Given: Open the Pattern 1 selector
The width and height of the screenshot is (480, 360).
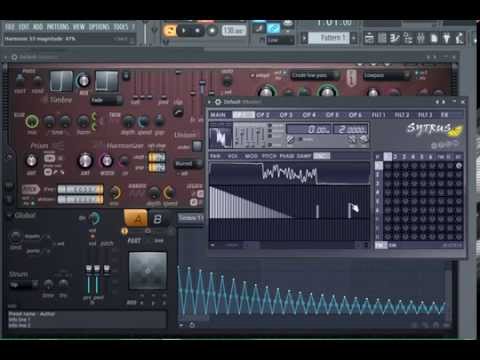Looking at the screenshot, I should [329, 38].
